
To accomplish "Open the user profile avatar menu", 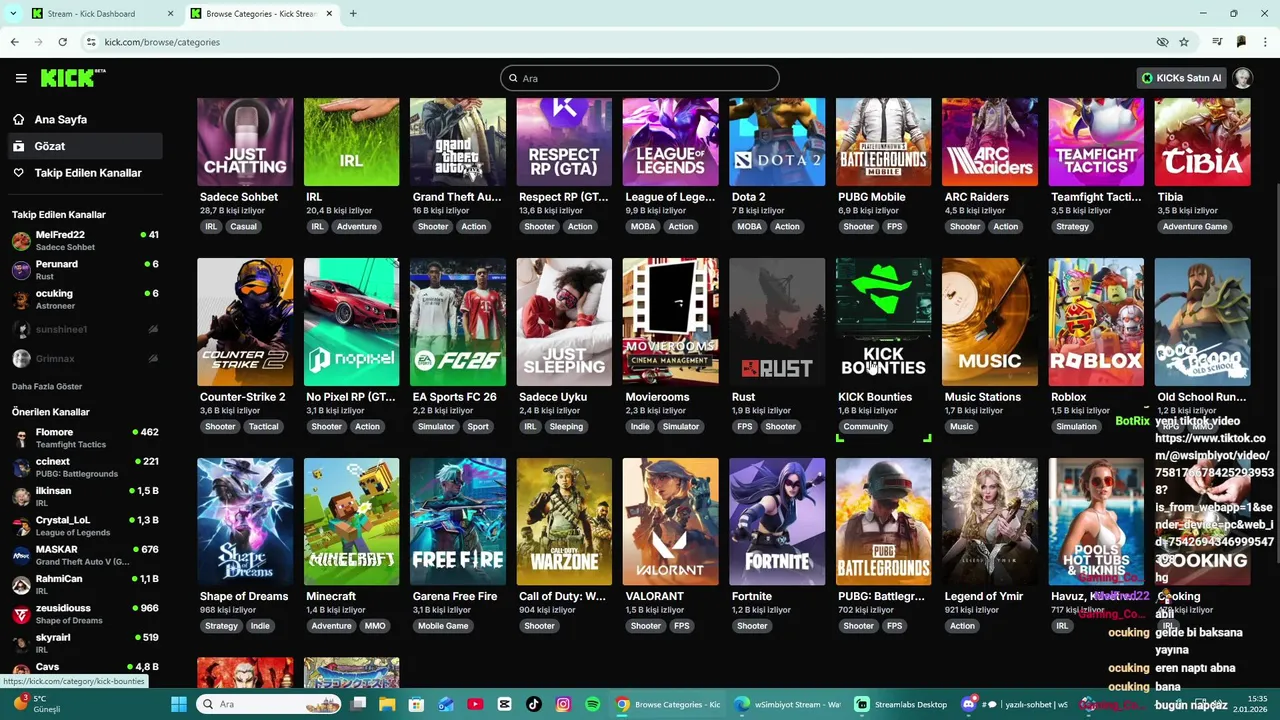I will tap(1243, 78).
